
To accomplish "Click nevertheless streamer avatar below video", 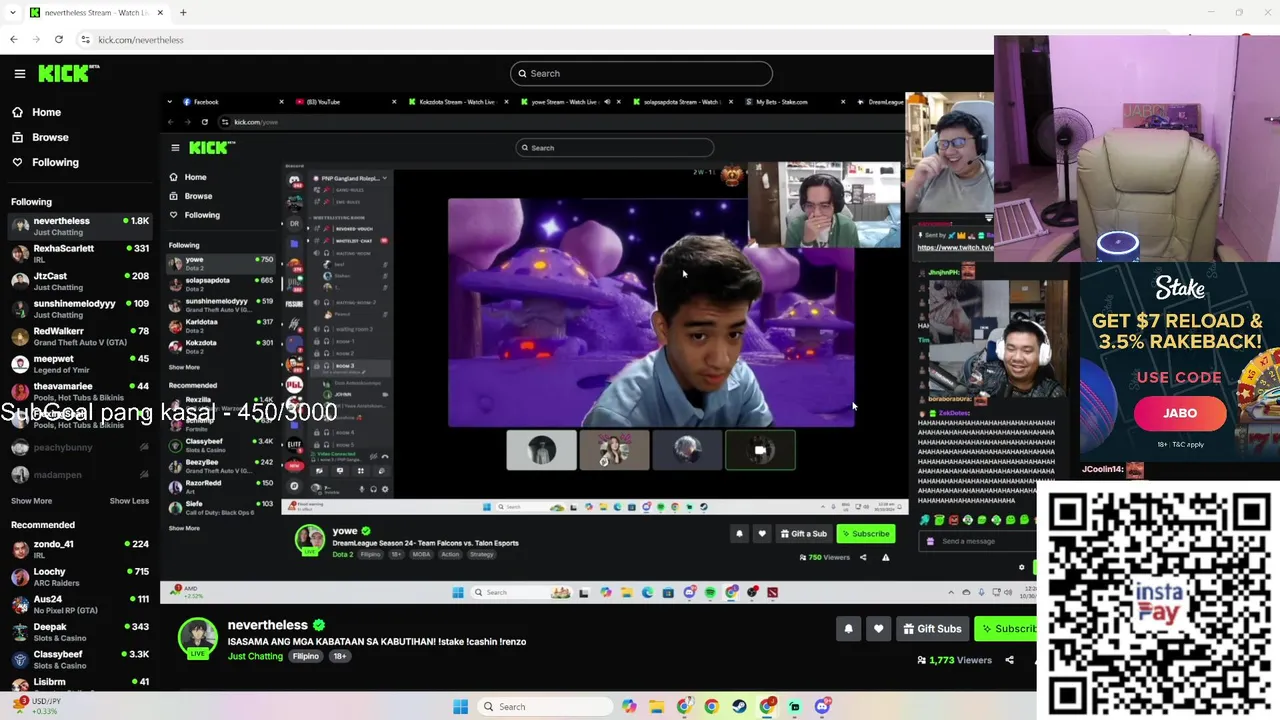I will (x=198, y=638).
